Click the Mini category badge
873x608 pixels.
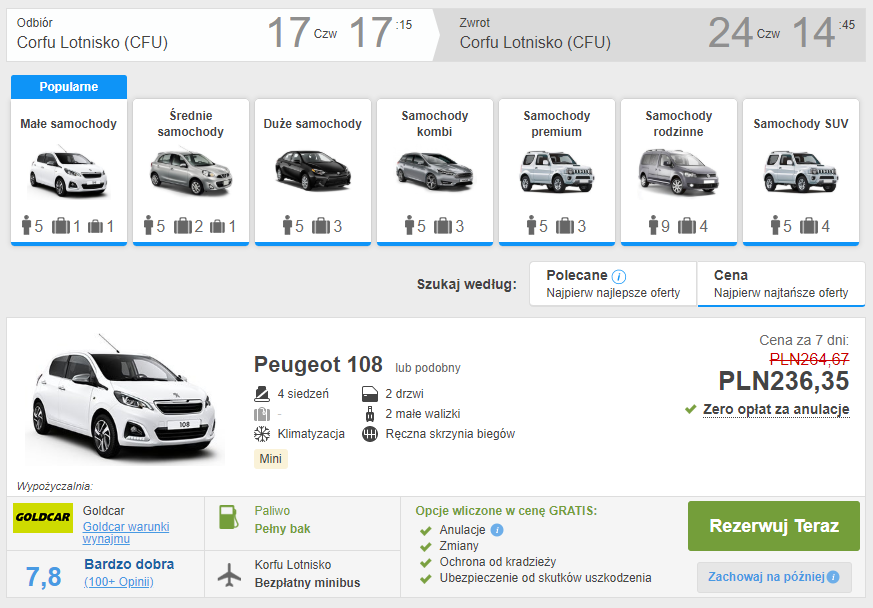pos(271,459)
